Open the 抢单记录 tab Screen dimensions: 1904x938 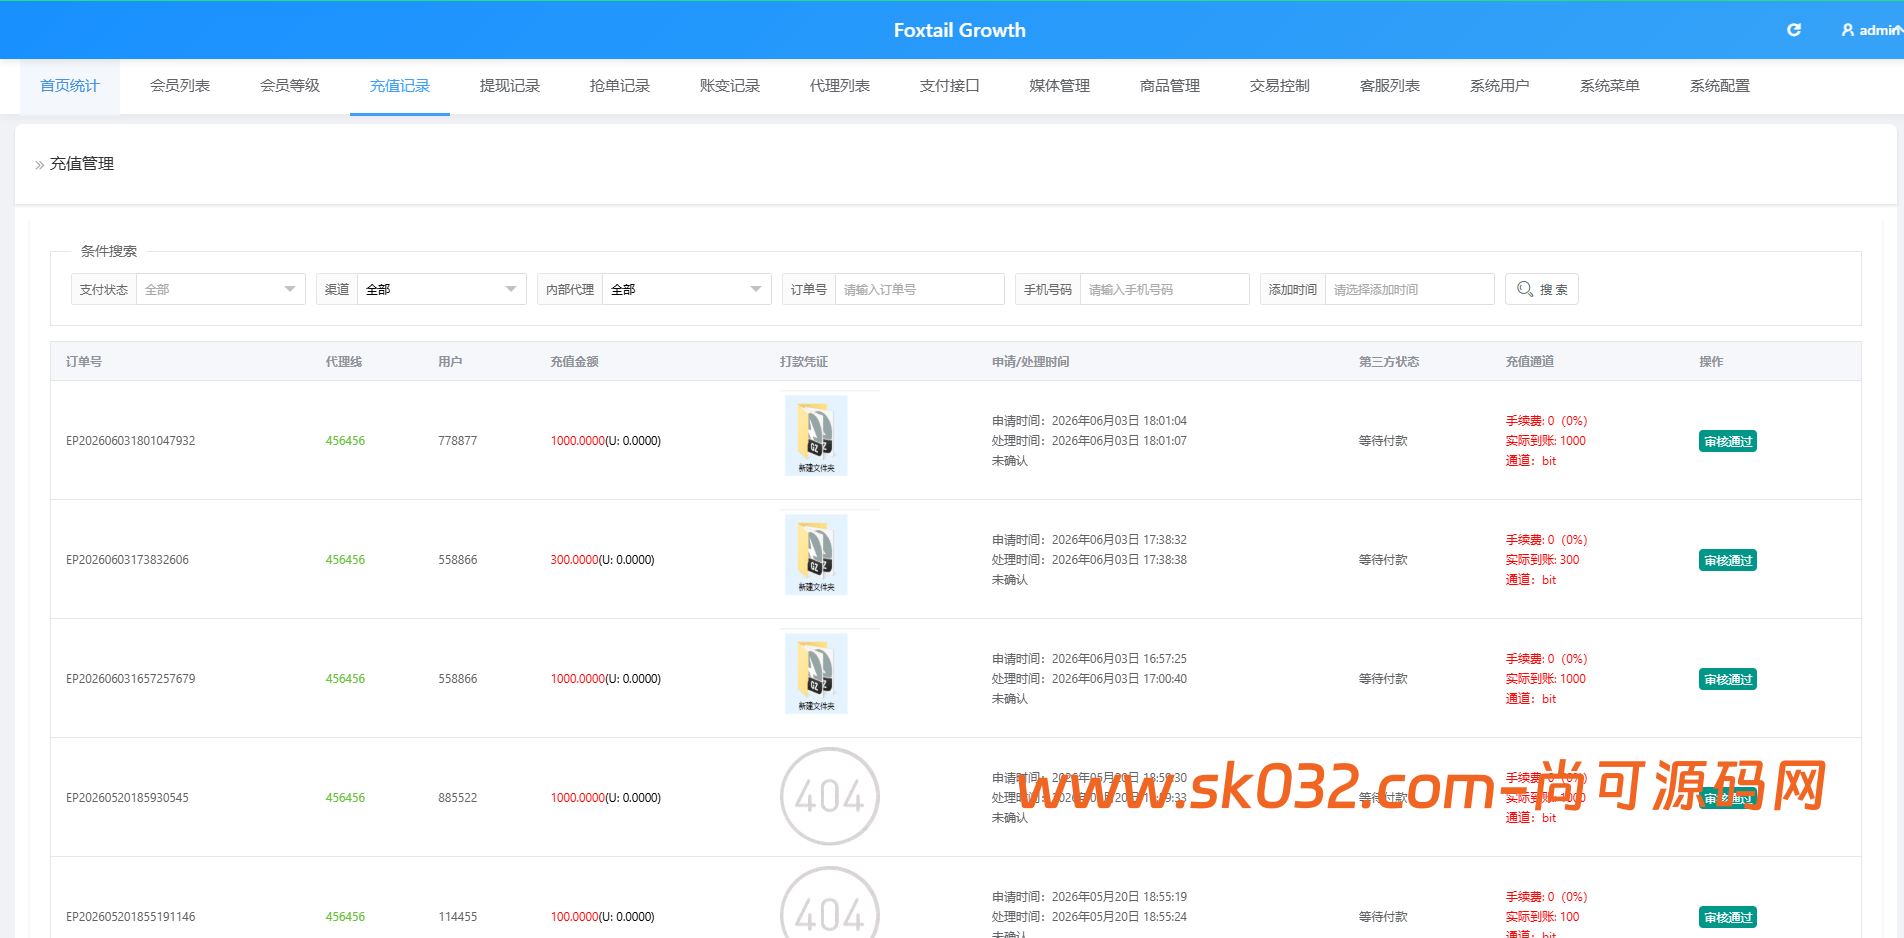coord(620,86)
